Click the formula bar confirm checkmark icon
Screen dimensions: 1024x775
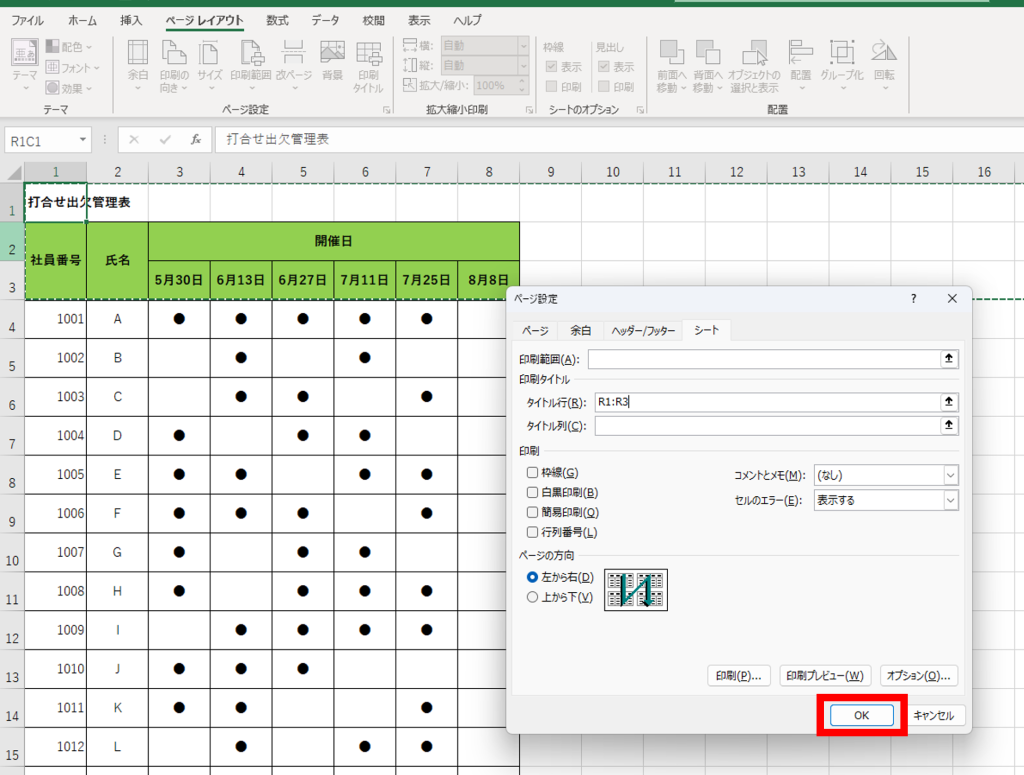[x=165, y=140]
